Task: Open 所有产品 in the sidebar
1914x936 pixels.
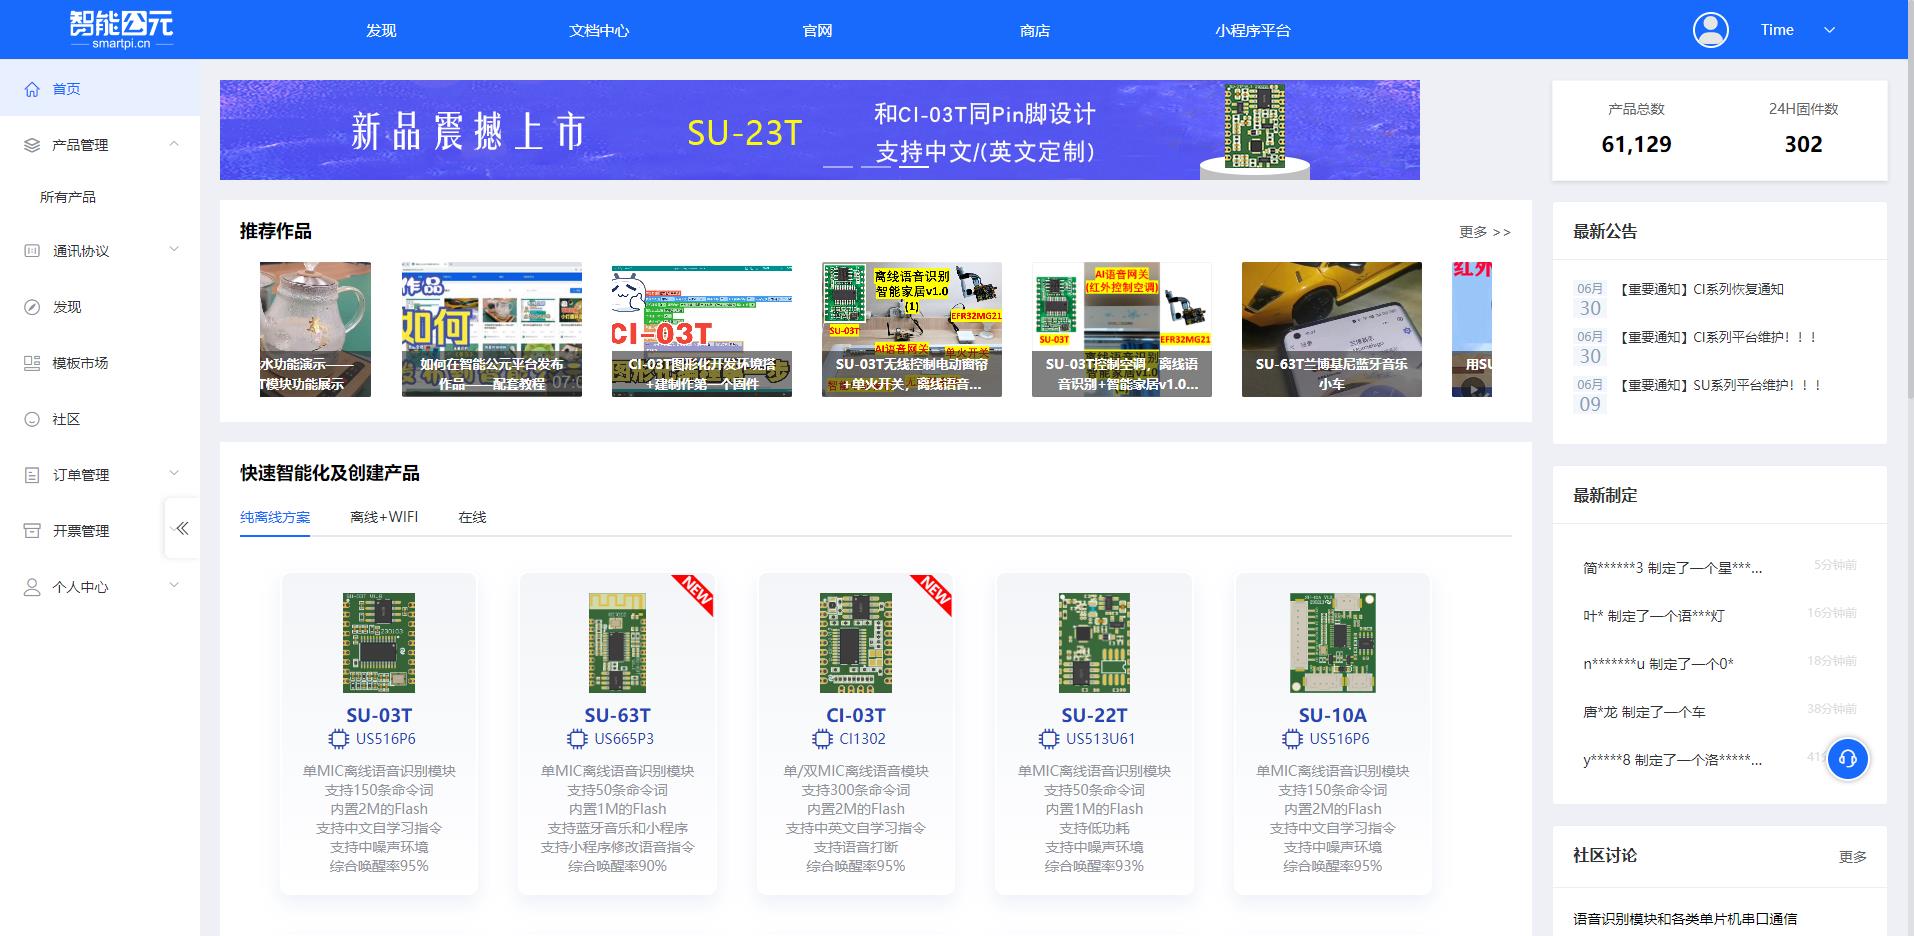Action: (68, 197)
